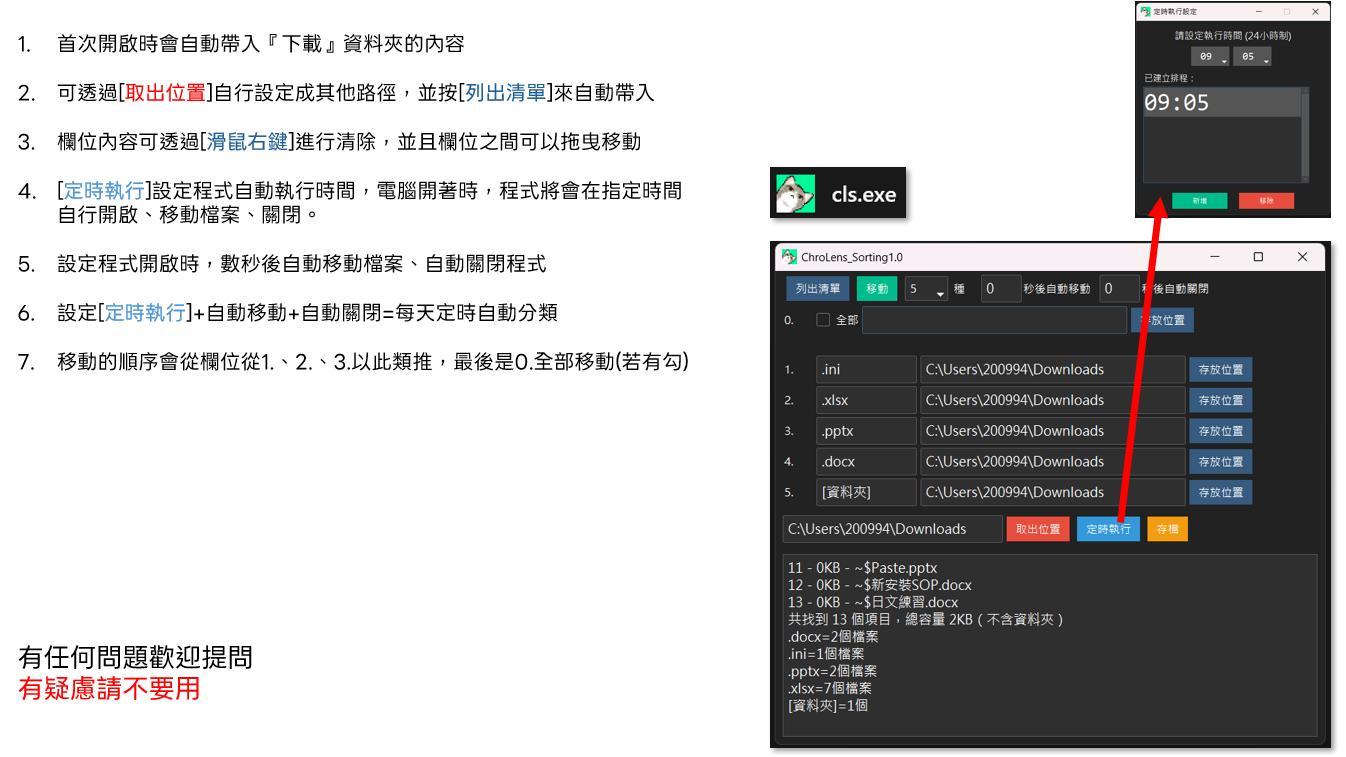Viewport: 1346px width, 757px height.
Task: Close the 定時執行設定 dialog
Action: (1314, 11)
